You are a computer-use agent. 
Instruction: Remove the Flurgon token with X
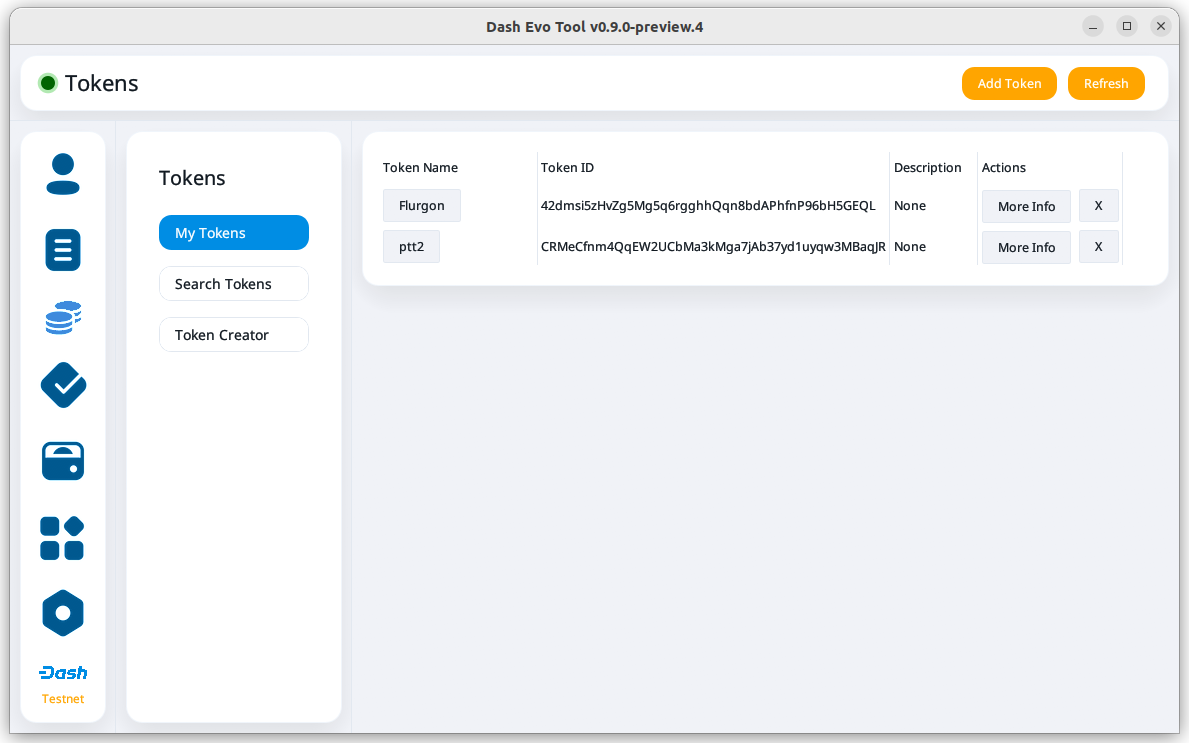pyautogui.click(x=1098, y=206)
